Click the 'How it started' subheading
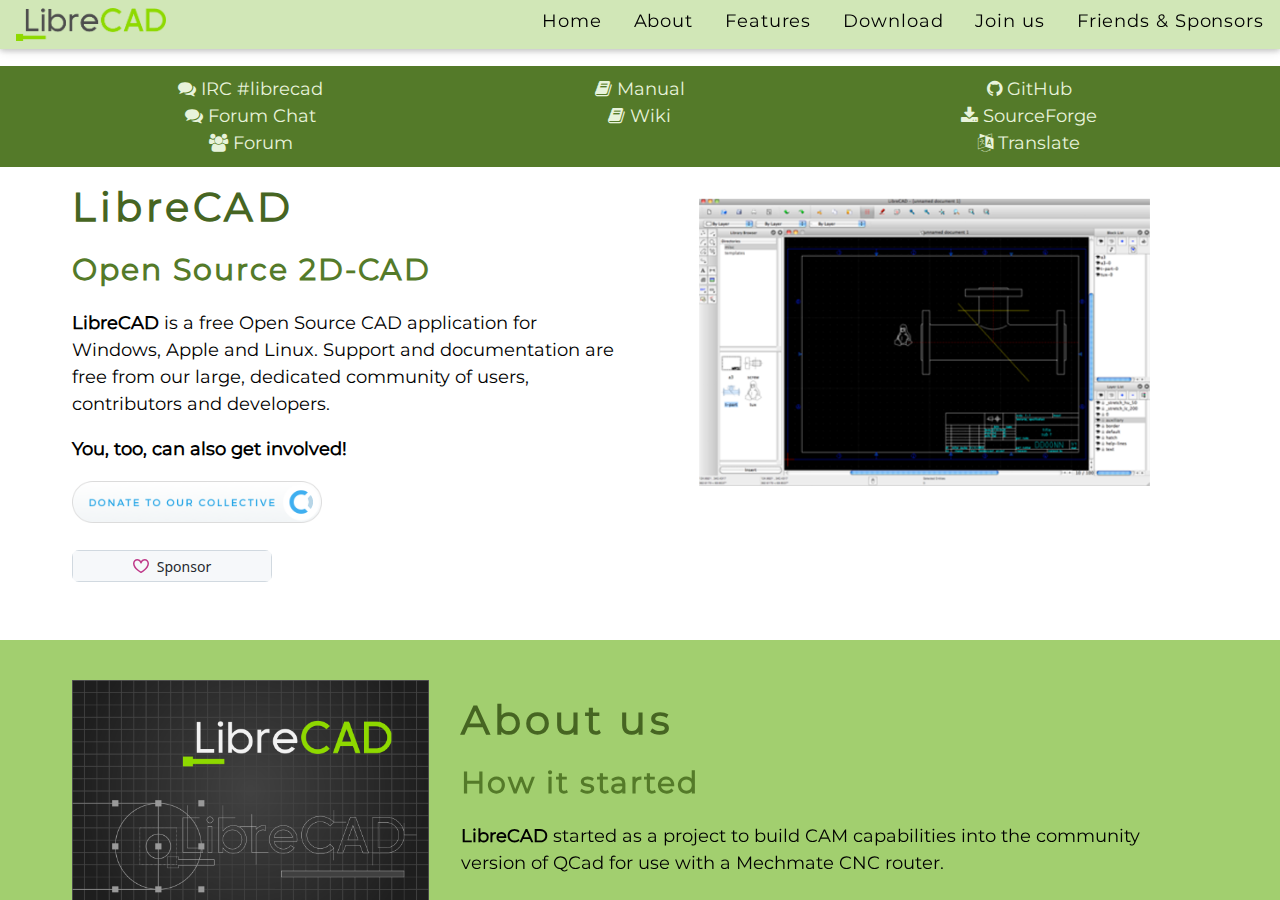Viewport: 1280px width, 900px height. (579, 782)
